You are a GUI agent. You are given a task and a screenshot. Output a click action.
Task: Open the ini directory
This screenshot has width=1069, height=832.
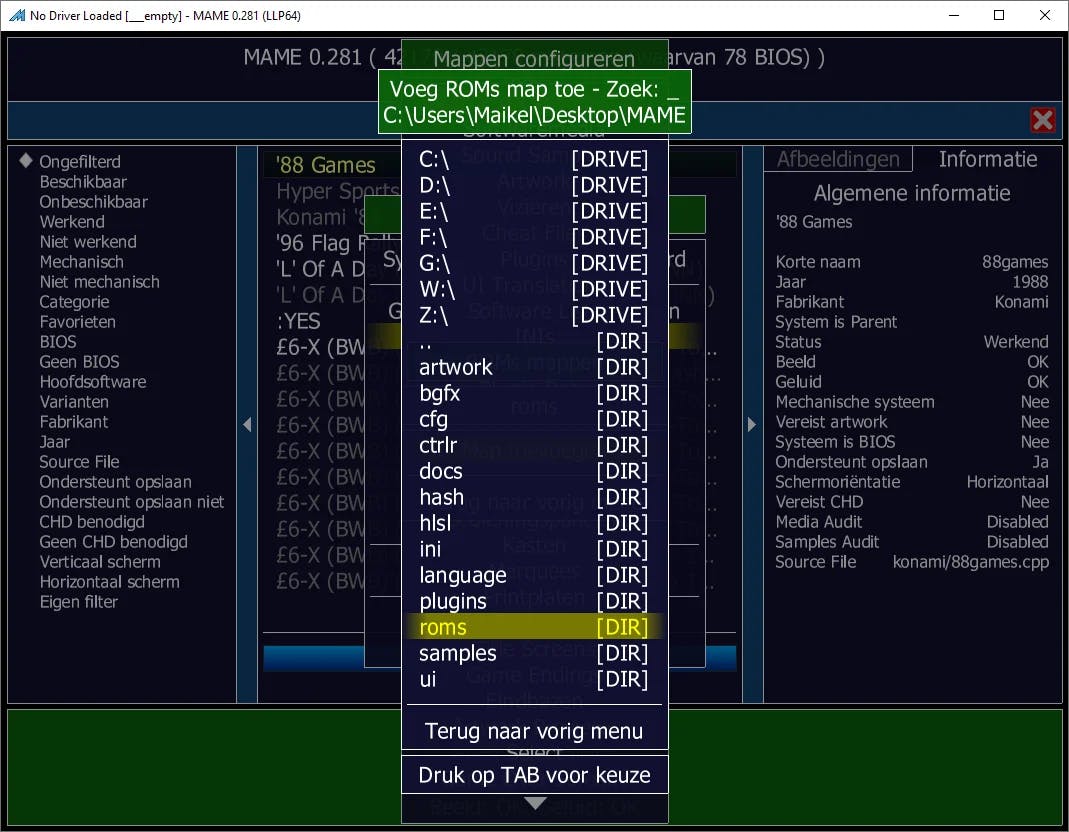[534, 548]
